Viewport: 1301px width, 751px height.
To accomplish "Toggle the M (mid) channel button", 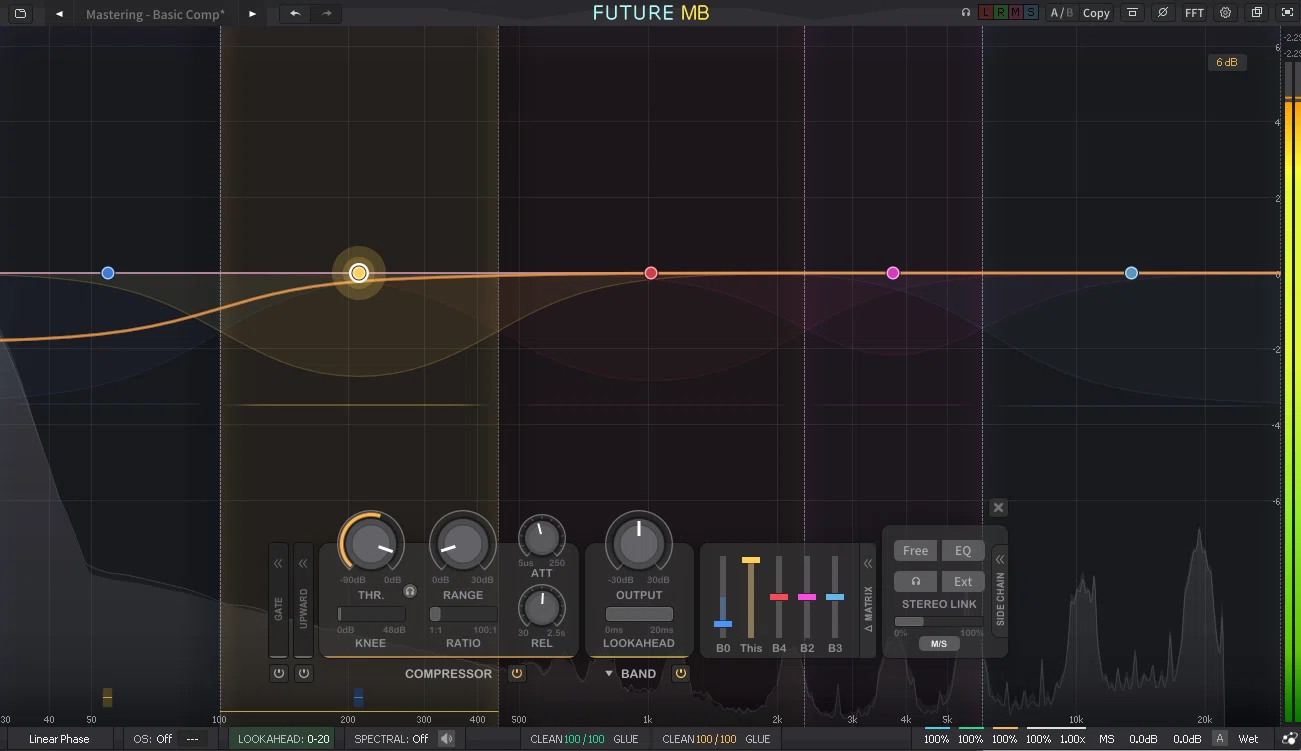I will 1016,13.
